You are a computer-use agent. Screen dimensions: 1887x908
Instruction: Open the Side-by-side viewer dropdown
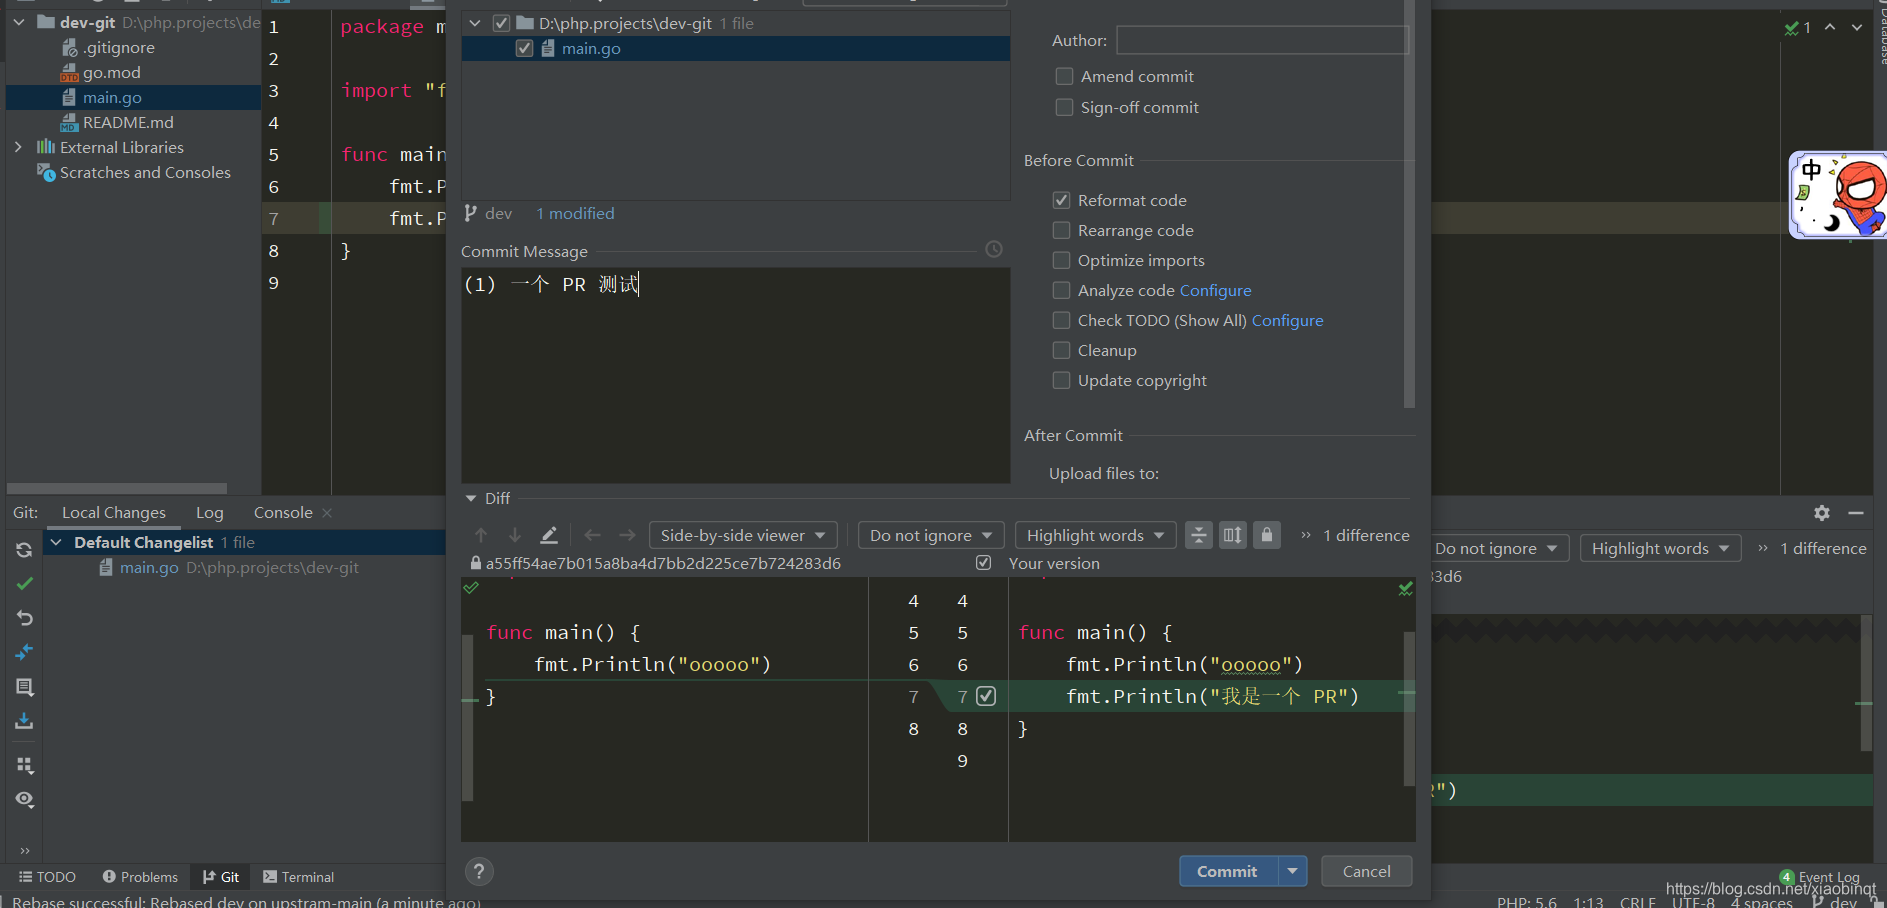click(x=743, y=535)
